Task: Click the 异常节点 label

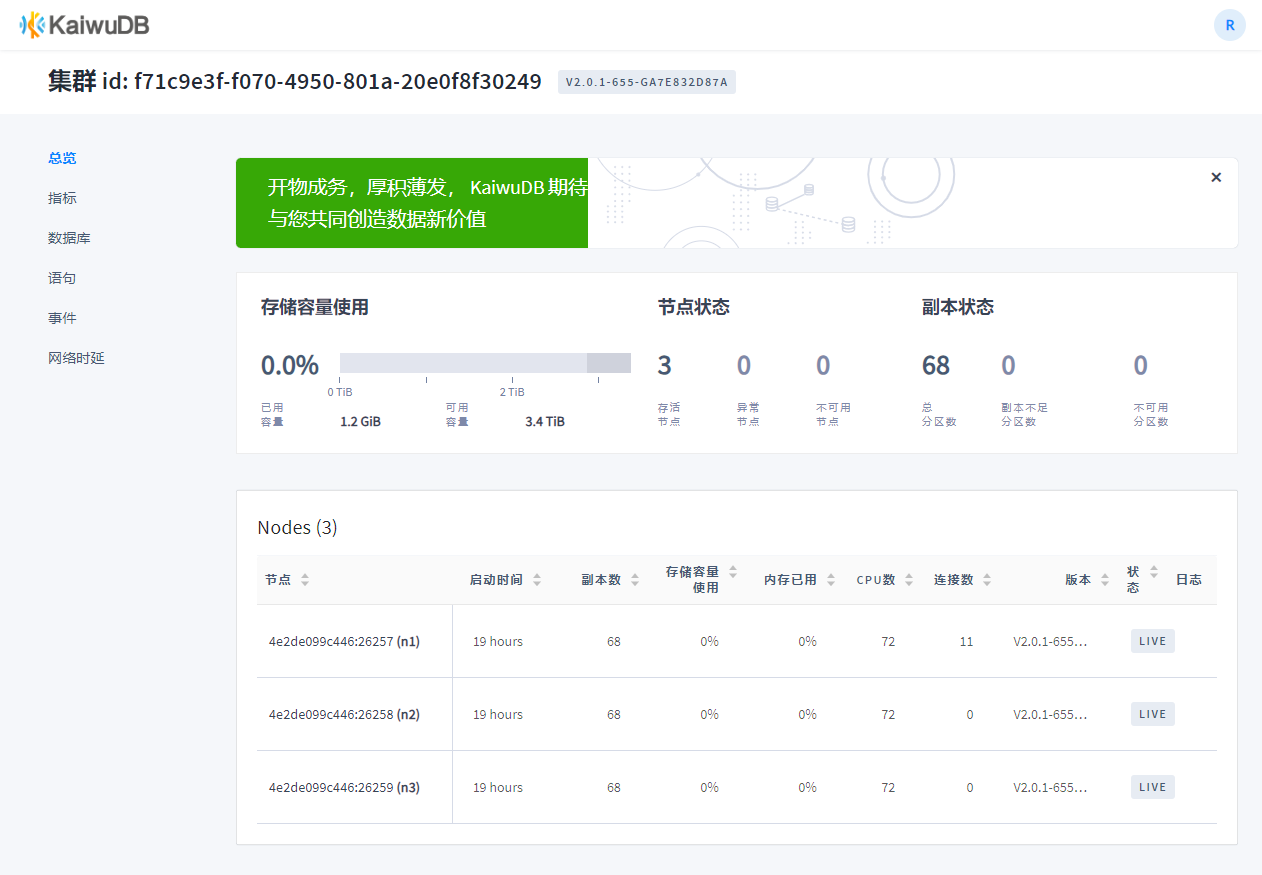Action: click(748, 414)
